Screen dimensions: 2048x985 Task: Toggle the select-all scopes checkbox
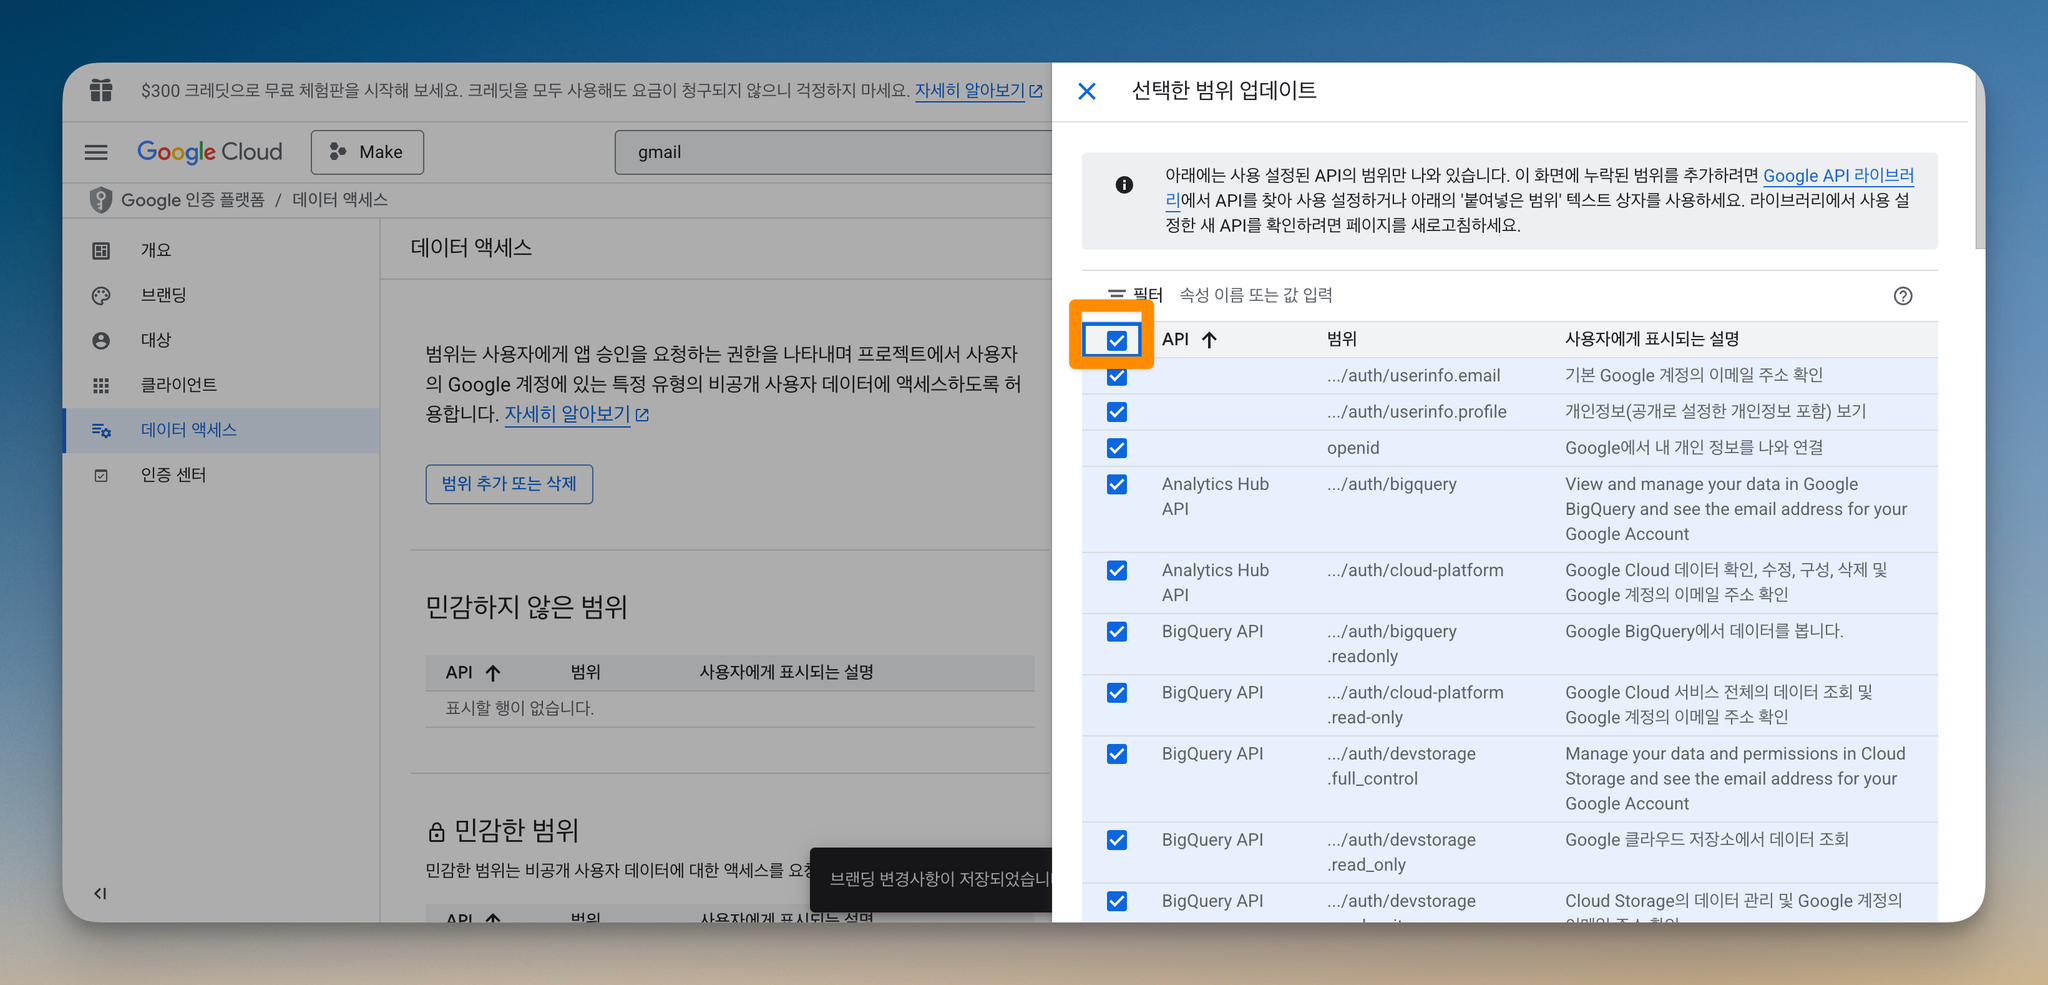1117,341
